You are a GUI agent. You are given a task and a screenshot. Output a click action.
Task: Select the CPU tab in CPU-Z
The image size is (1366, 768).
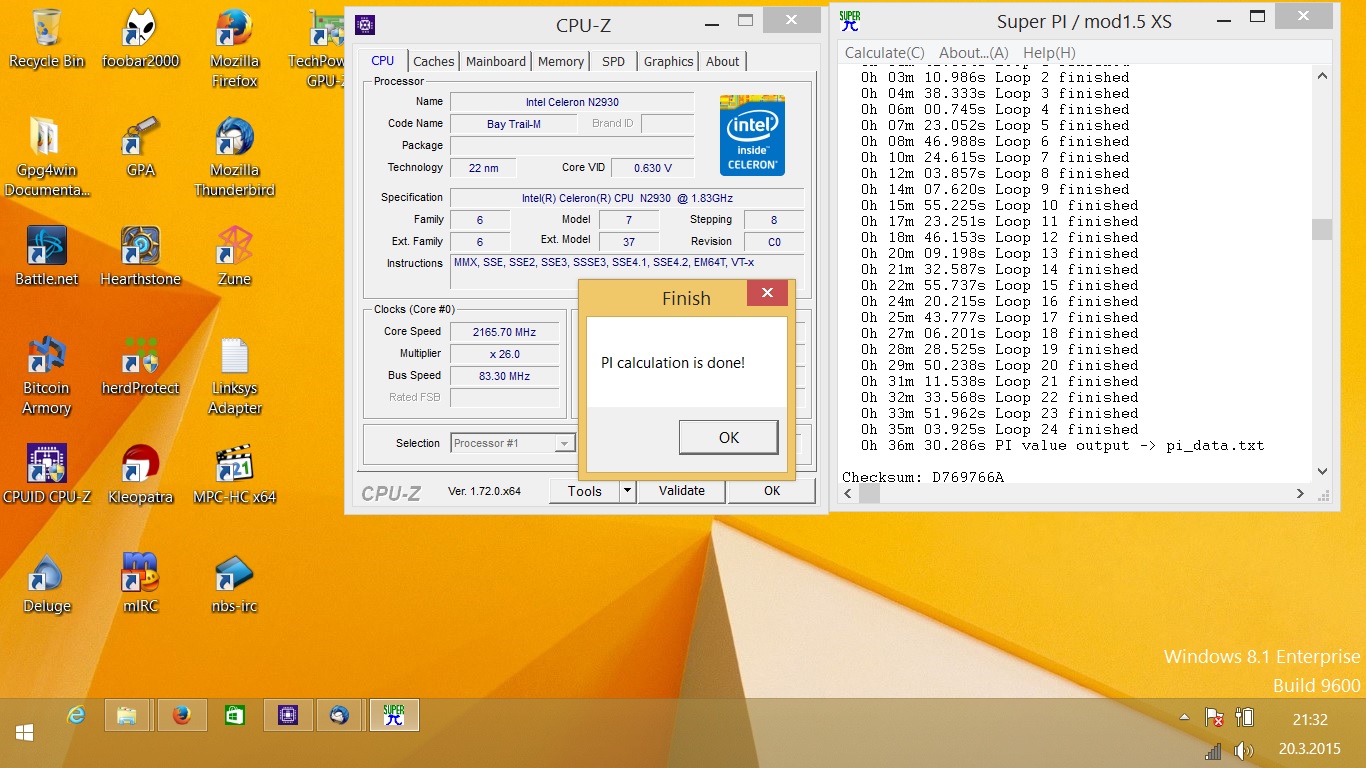383,60
